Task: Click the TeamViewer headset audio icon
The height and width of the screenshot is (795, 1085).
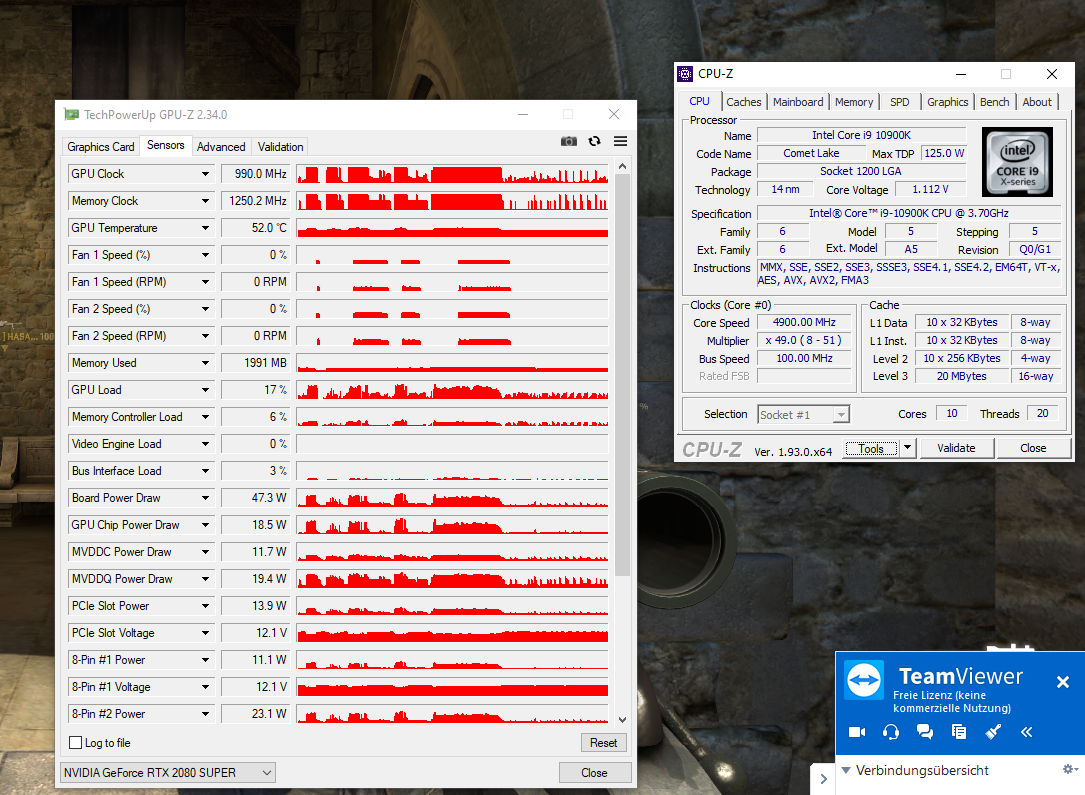Action: (891, 731)
